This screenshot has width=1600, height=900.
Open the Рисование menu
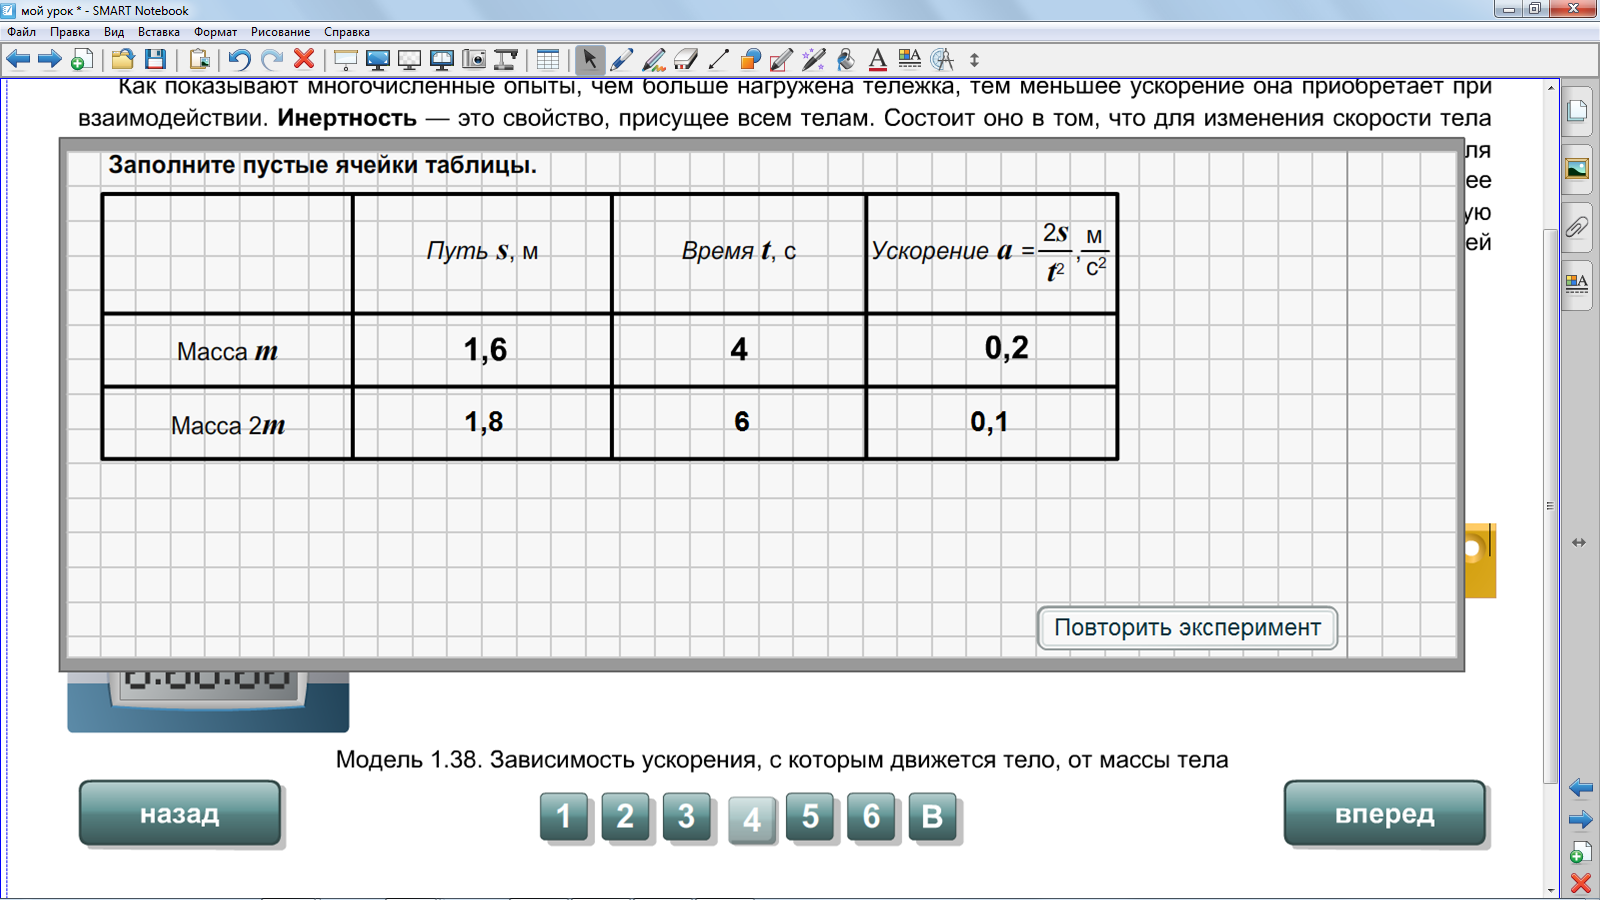(280, 32)
